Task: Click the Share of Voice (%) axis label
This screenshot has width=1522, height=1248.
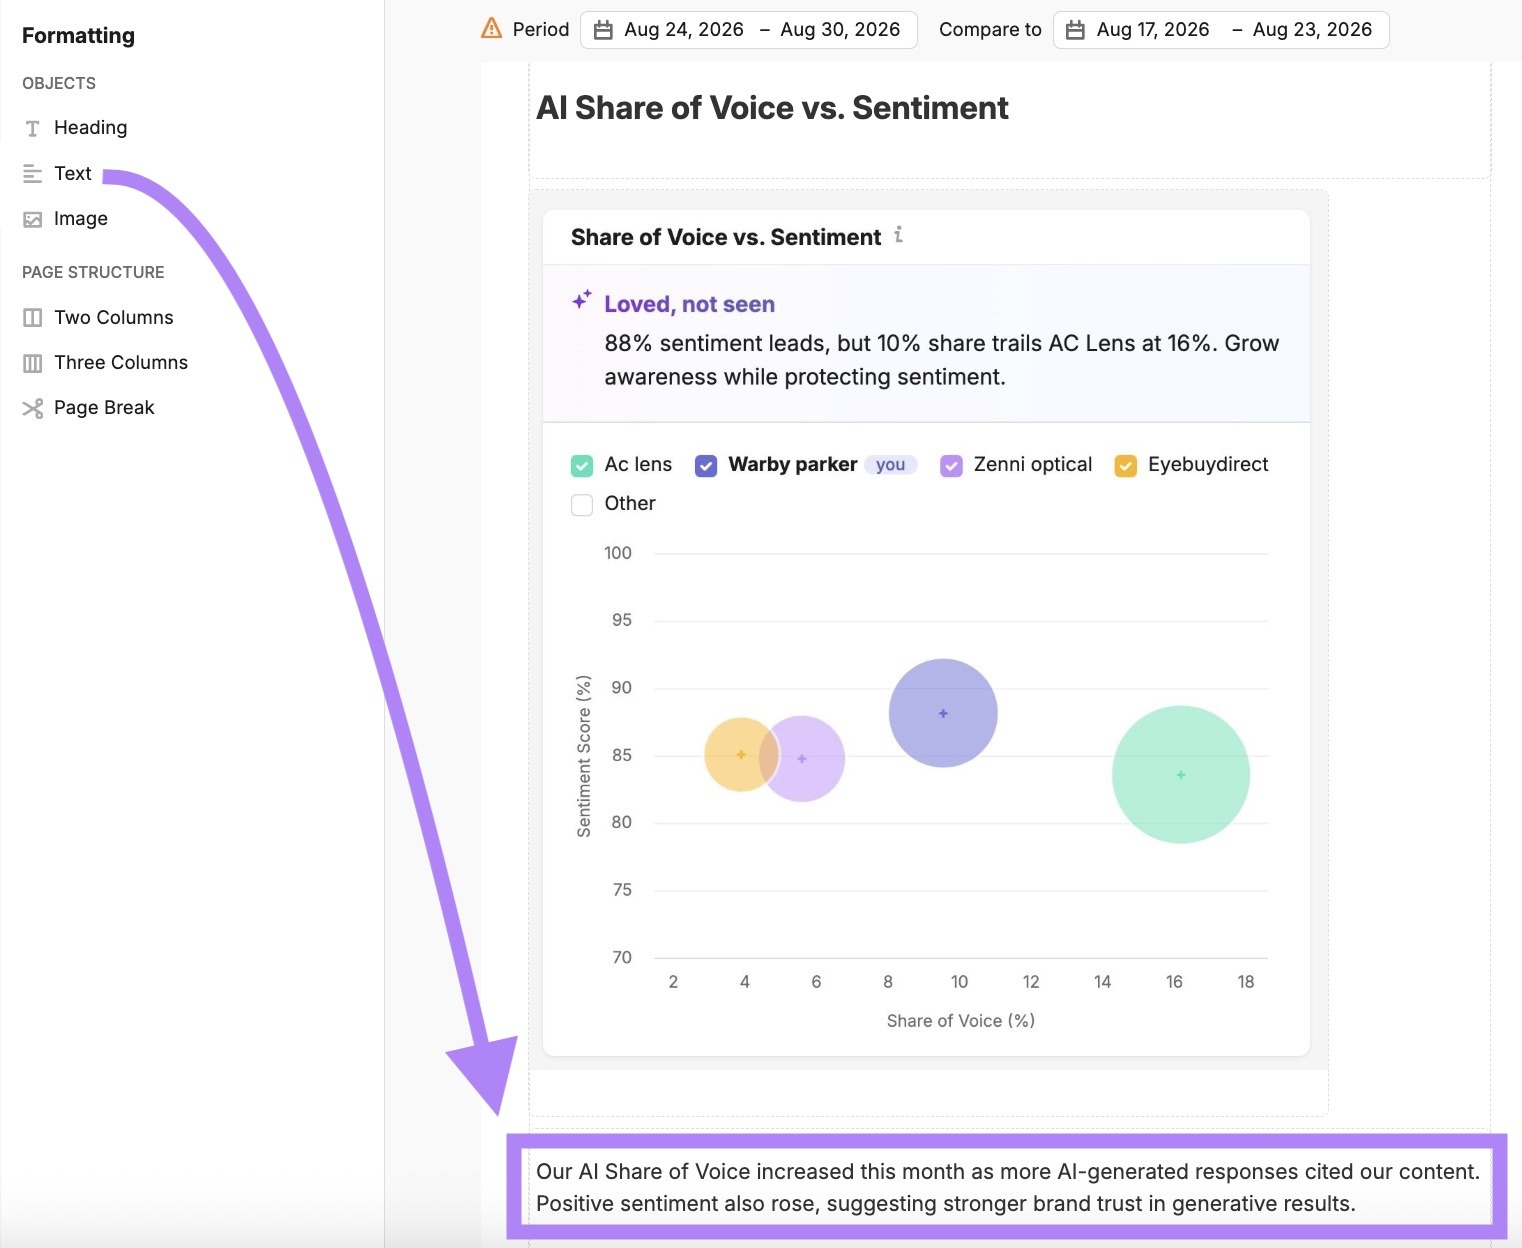Action: [961, 1021]
